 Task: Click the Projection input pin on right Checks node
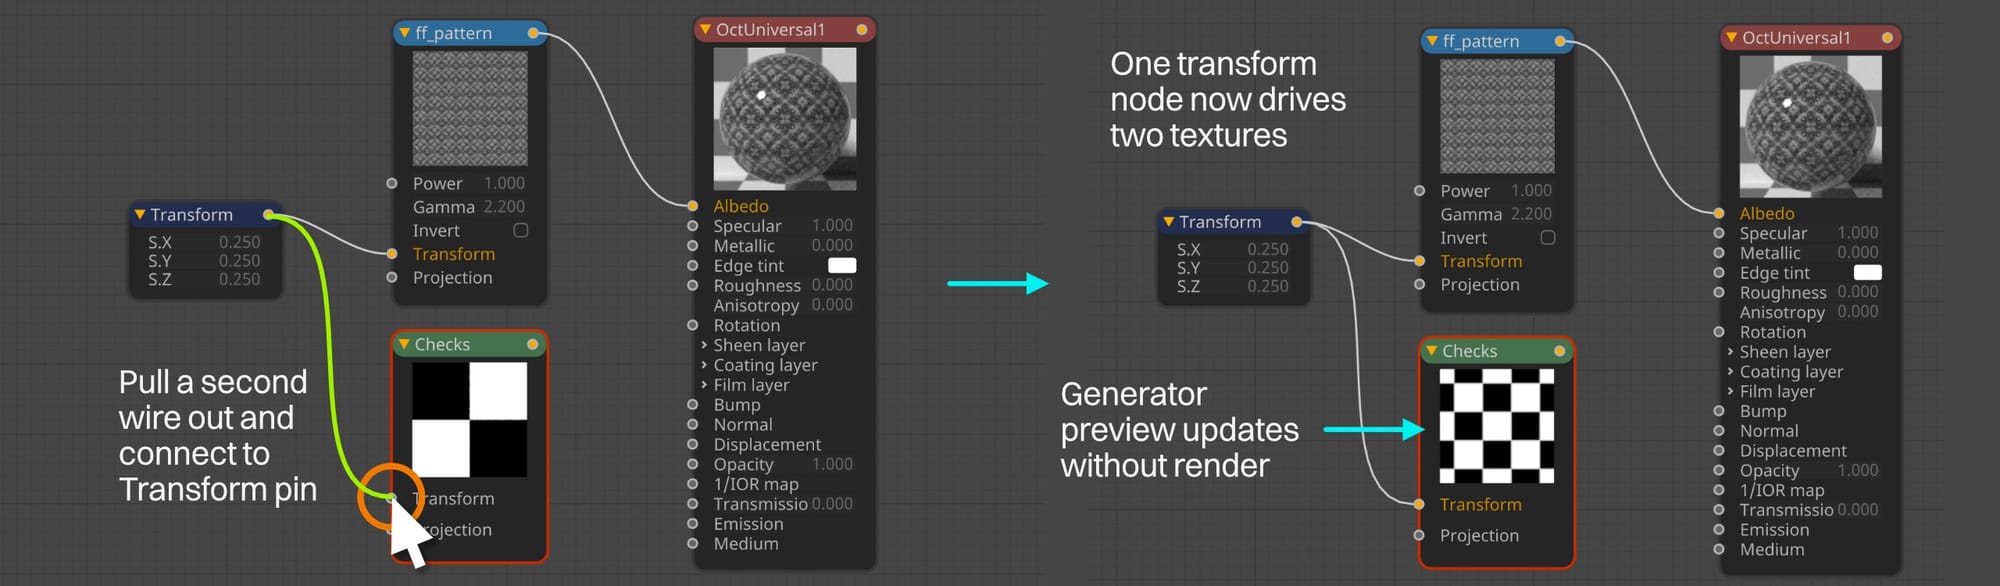click(x=1419, y=535)
